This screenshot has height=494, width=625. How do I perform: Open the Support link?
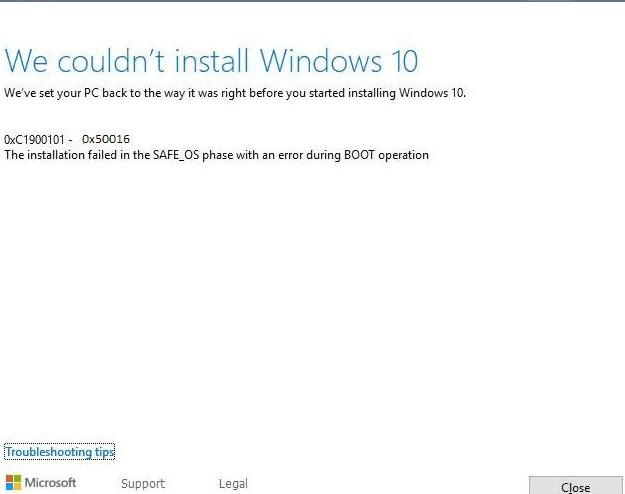tap(142, 484)
